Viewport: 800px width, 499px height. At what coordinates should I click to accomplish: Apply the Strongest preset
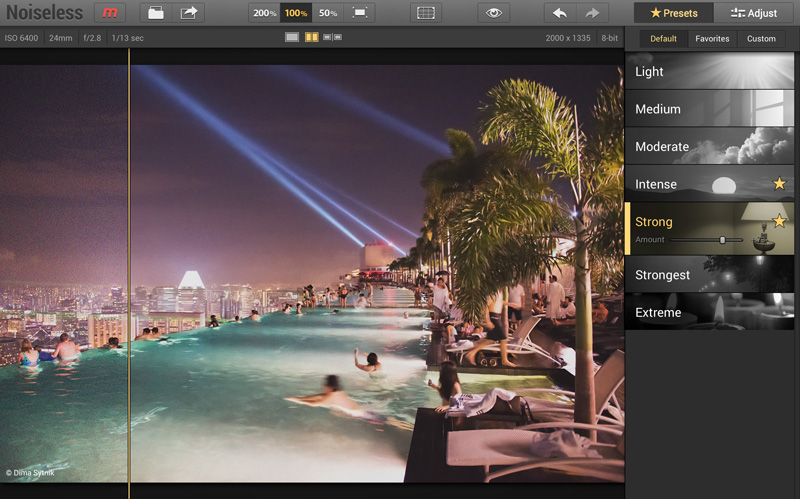click(x=709, y=275)
